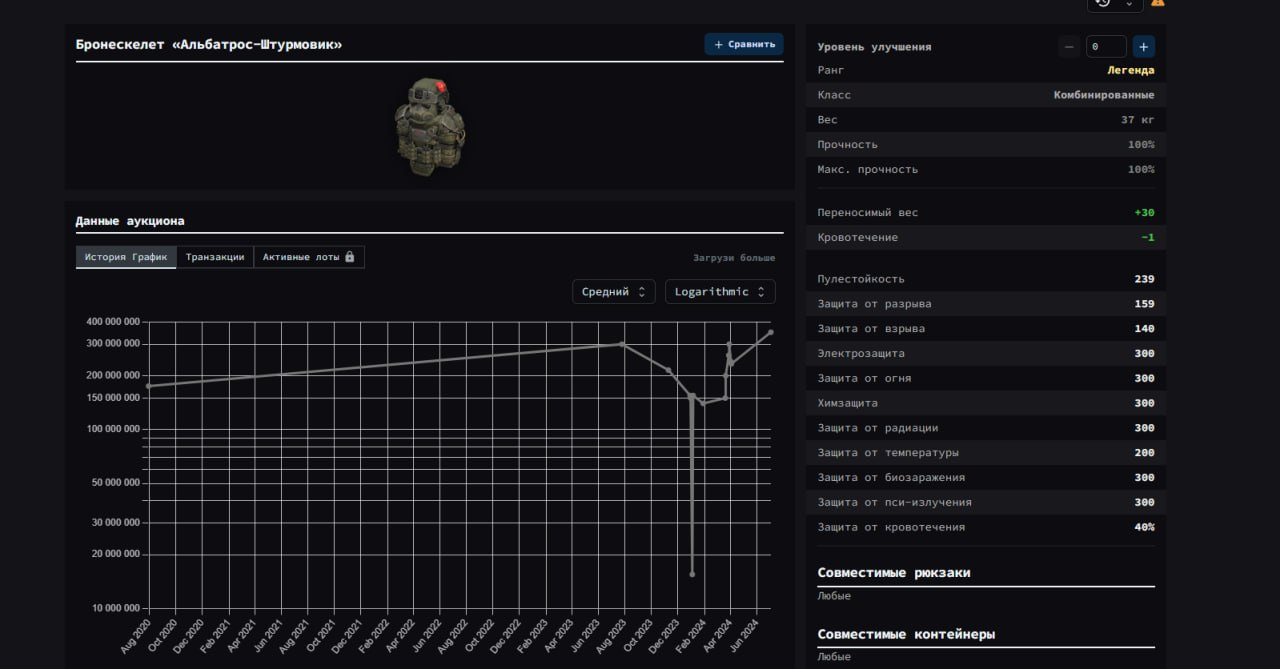The width and height of the screenshot is (1280, 669).
Task: Increase the upgrade level with plus
Action: point(1144,46)
